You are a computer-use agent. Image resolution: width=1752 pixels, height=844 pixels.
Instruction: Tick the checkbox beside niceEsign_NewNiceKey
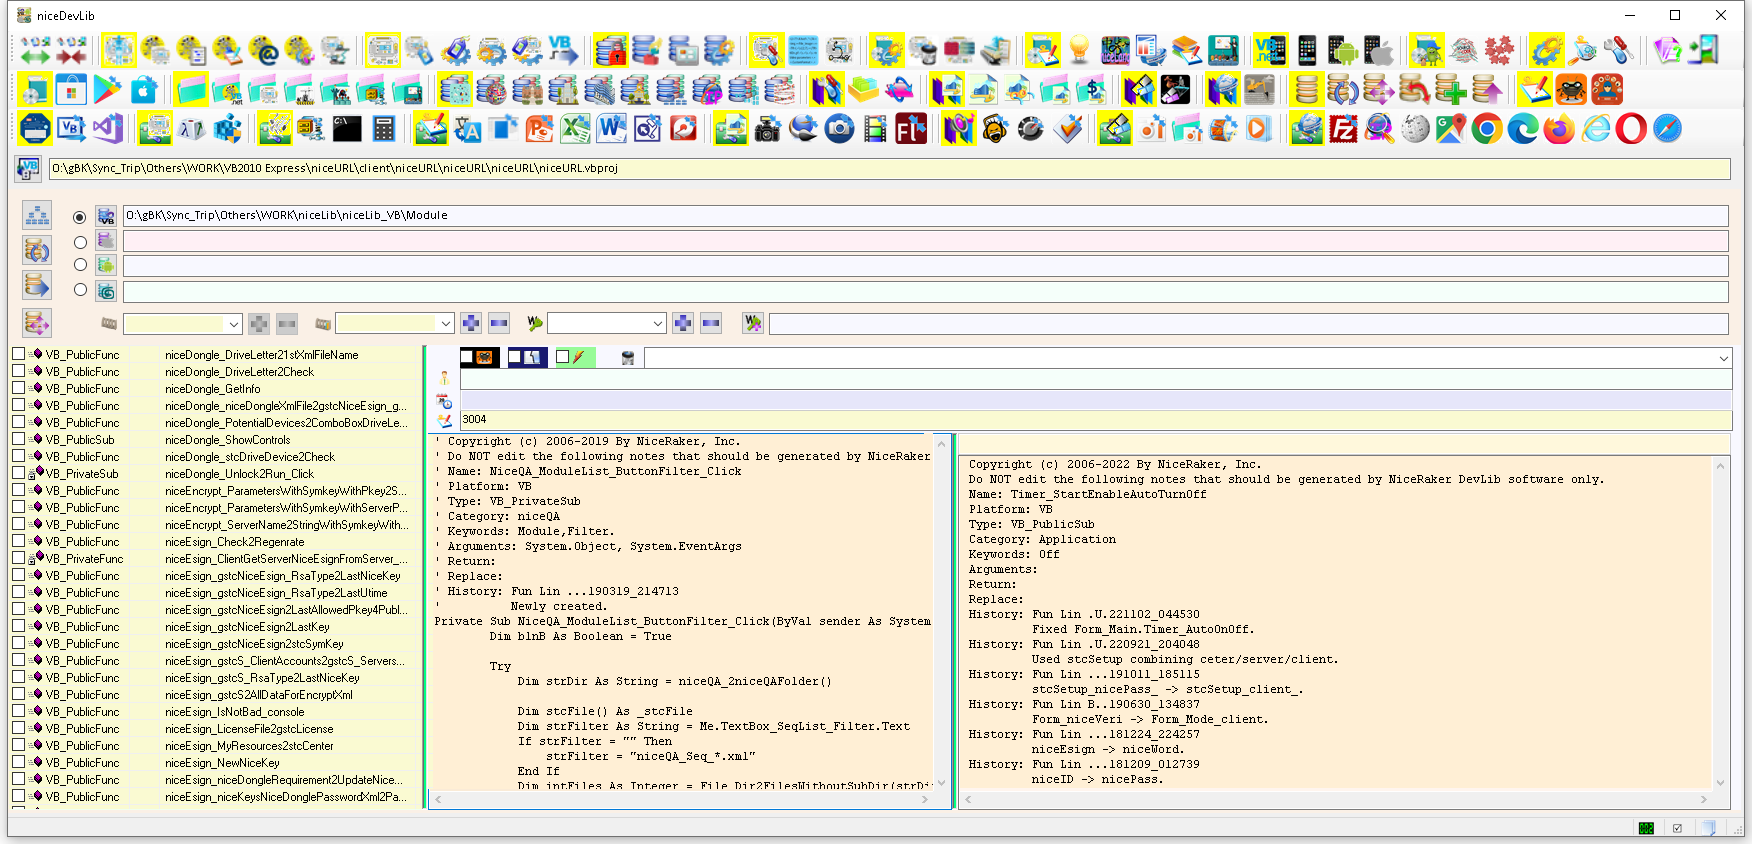coord(18,762)
